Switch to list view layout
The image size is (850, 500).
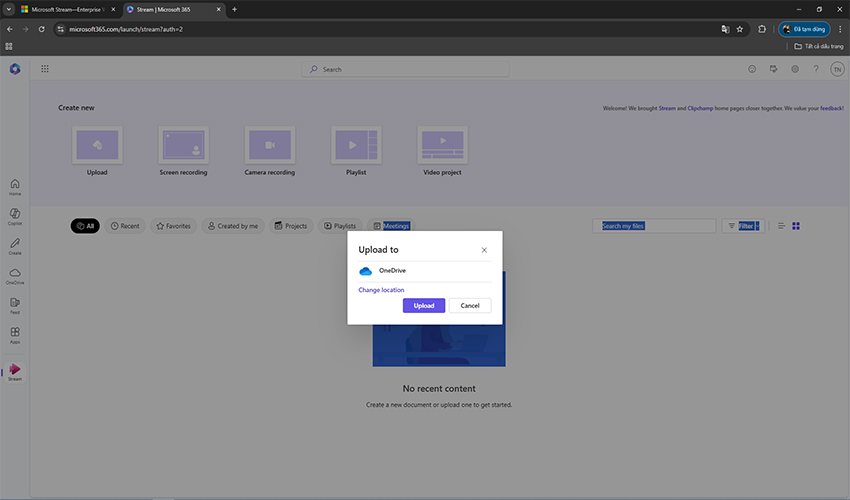pos(781,226)
